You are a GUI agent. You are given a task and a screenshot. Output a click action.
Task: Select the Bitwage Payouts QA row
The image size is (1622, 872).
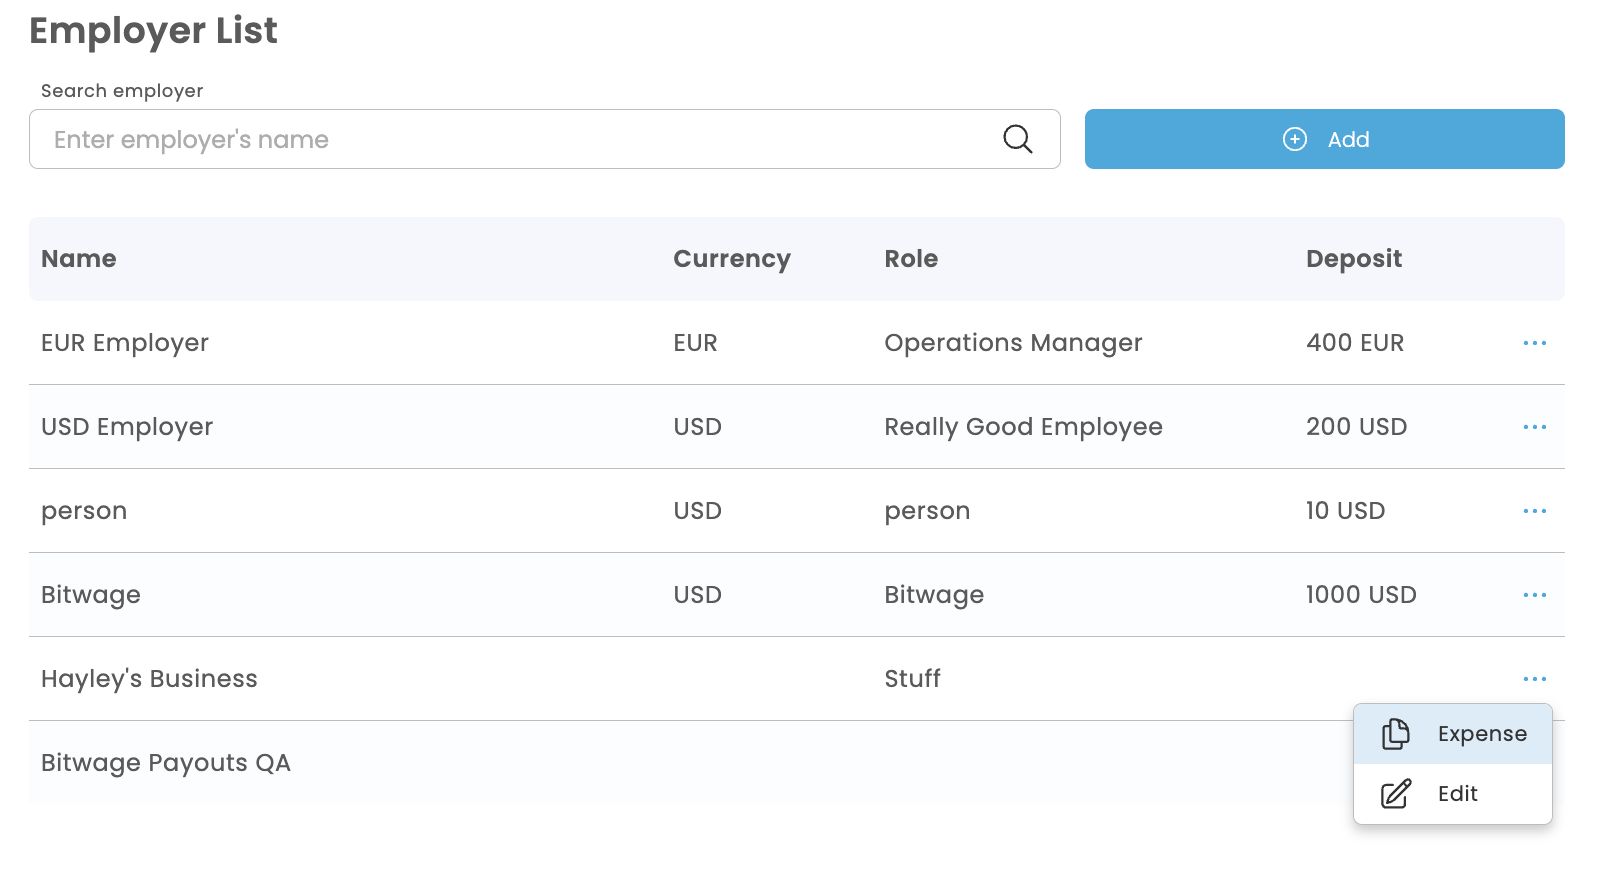pos(166,763)
